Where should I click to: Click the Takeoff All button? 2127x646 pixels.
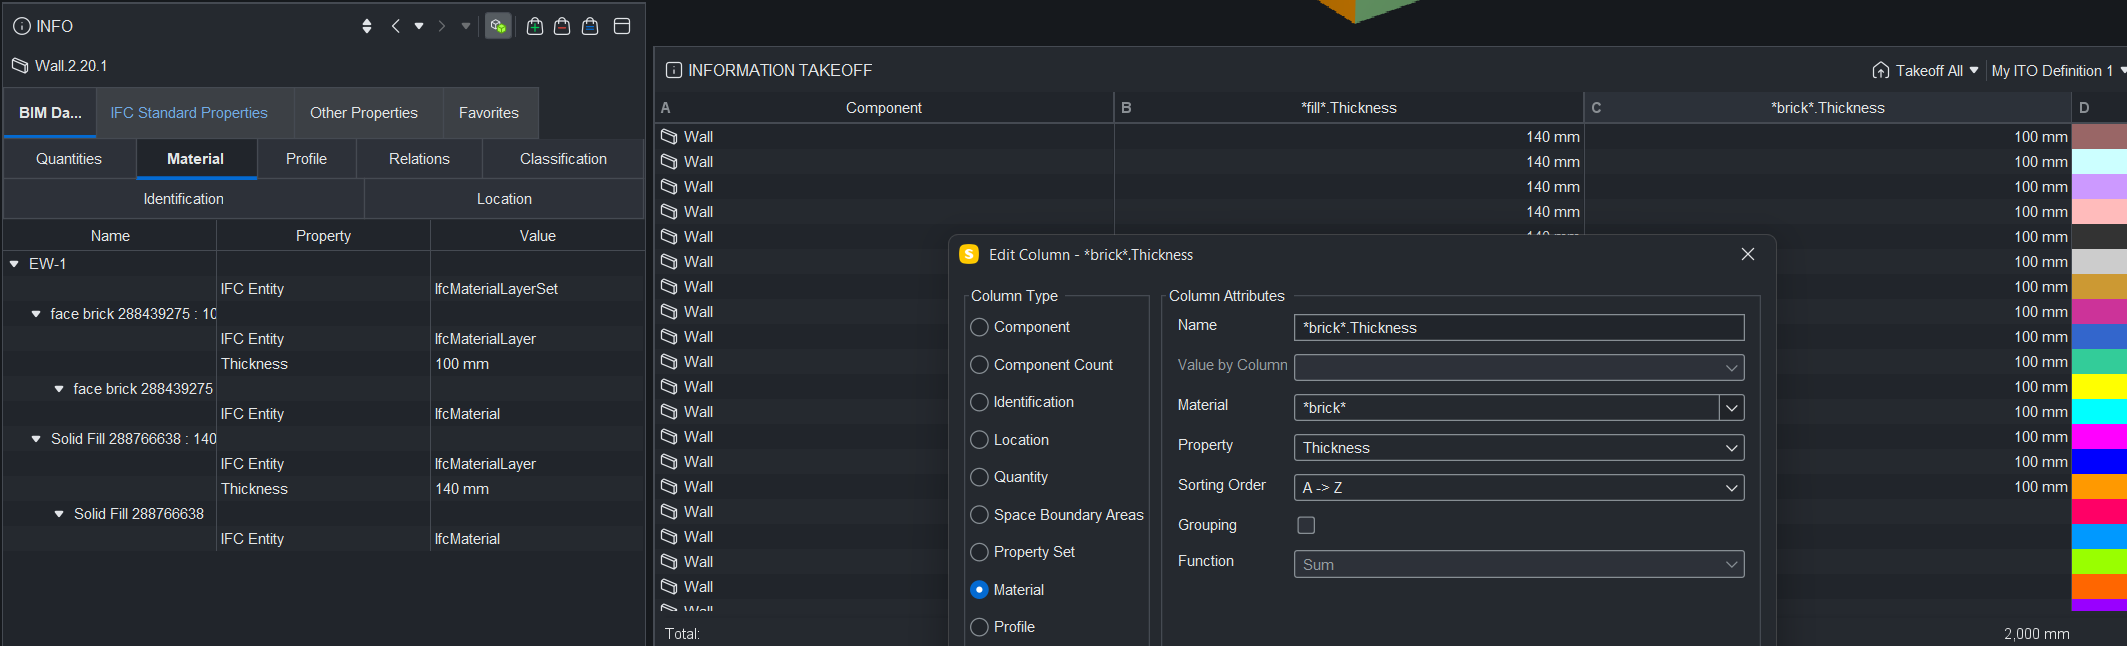coord(1925,70)
